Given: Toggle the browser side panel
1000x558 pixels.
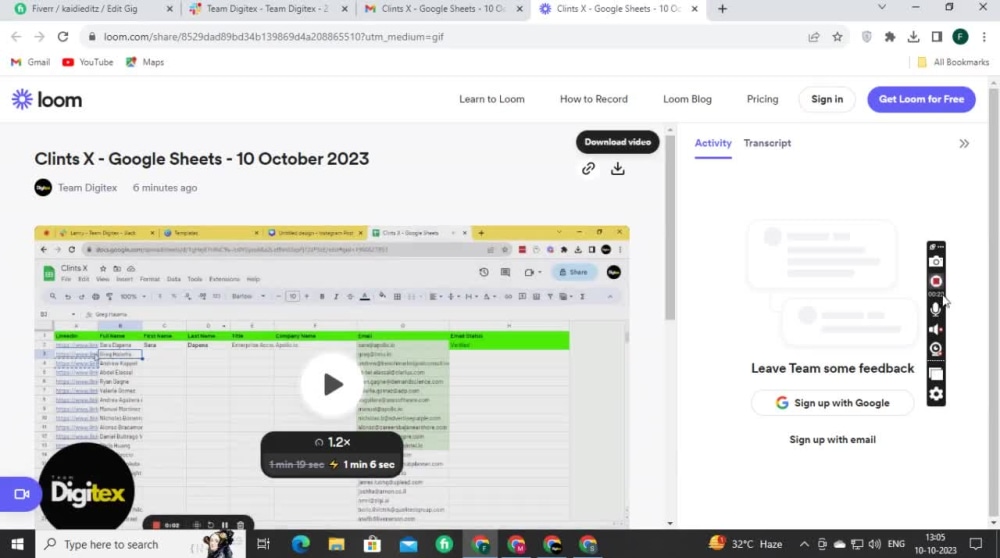Looking at the screenshot, I should pyautogui.click(x=936, y=37).
